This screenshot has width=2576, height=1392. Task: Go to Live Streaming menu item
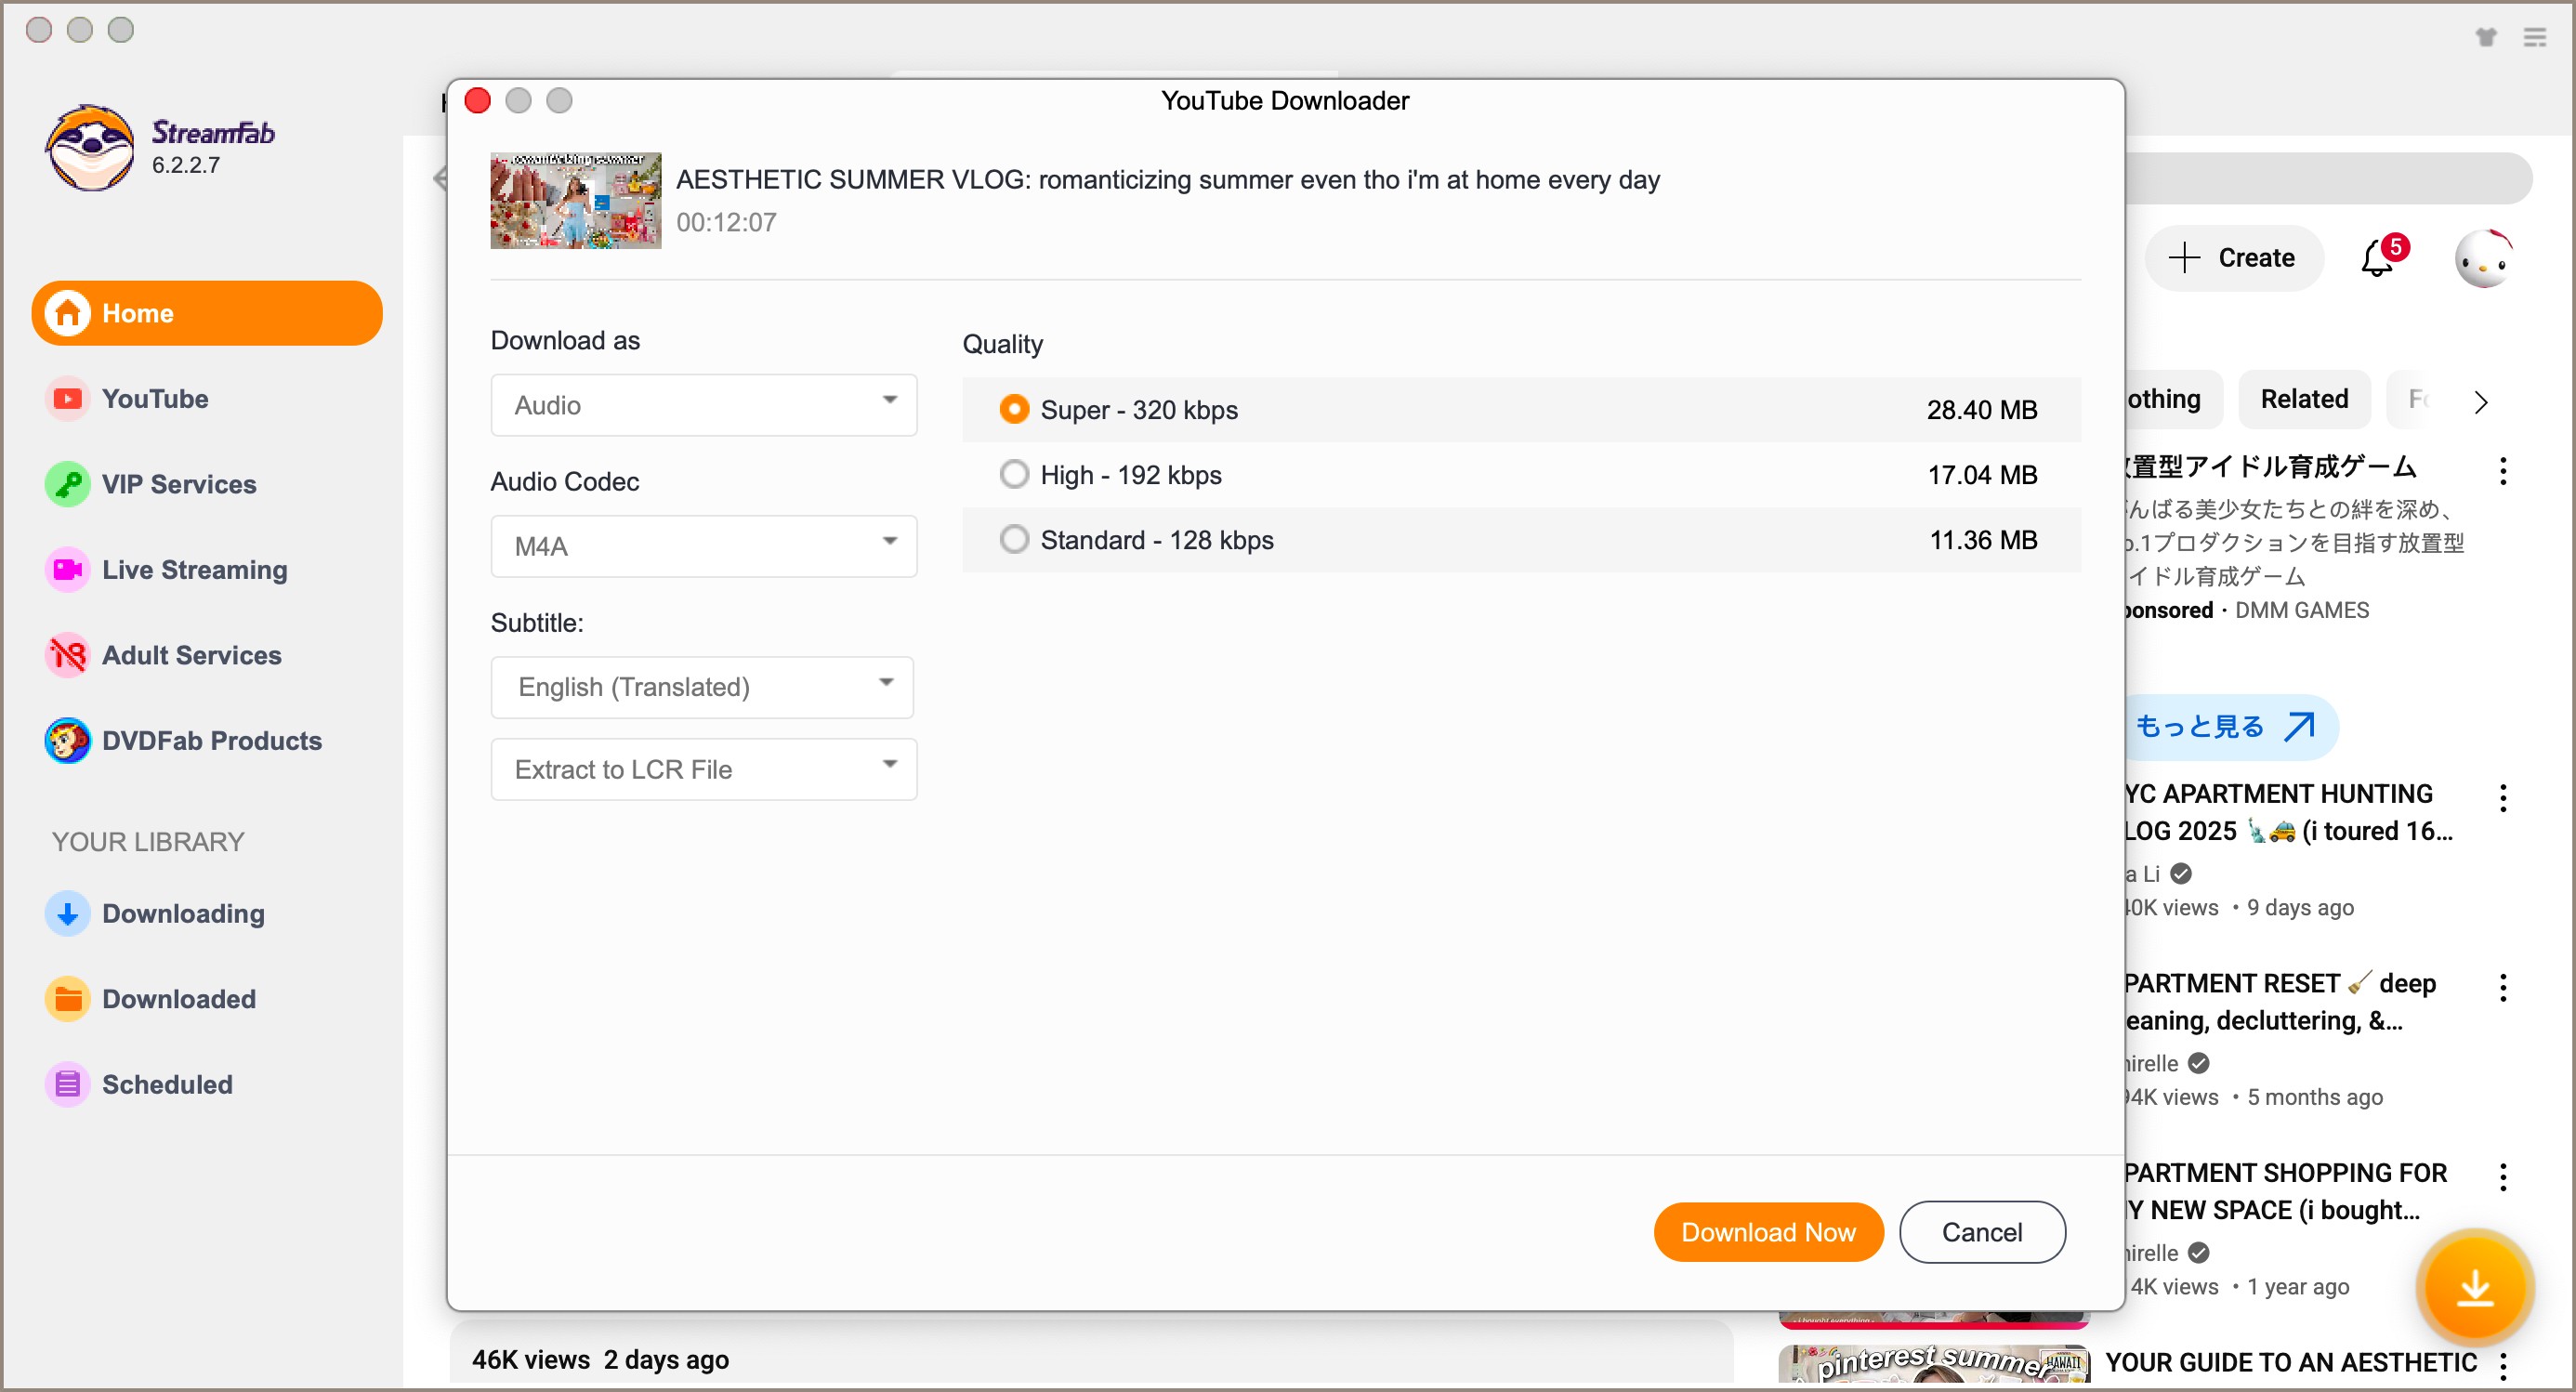pos(194,570)
